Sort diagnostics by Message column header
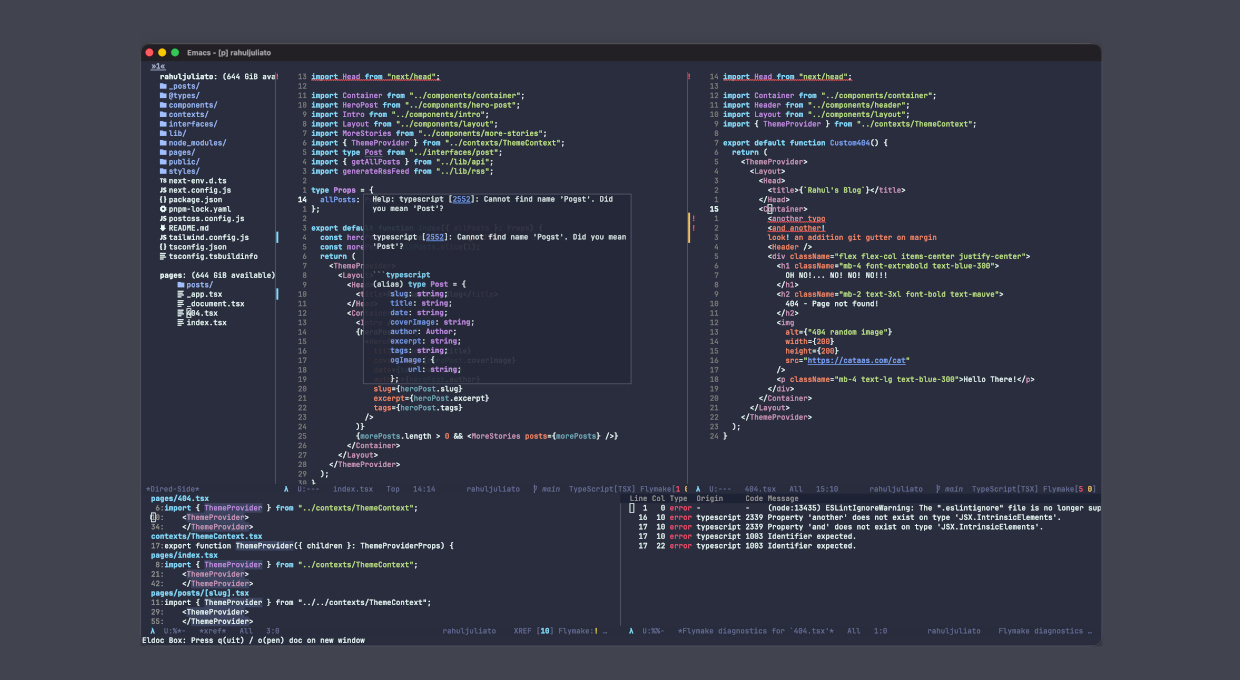This screenshot has height=680, width=1240. coord(783,498)
